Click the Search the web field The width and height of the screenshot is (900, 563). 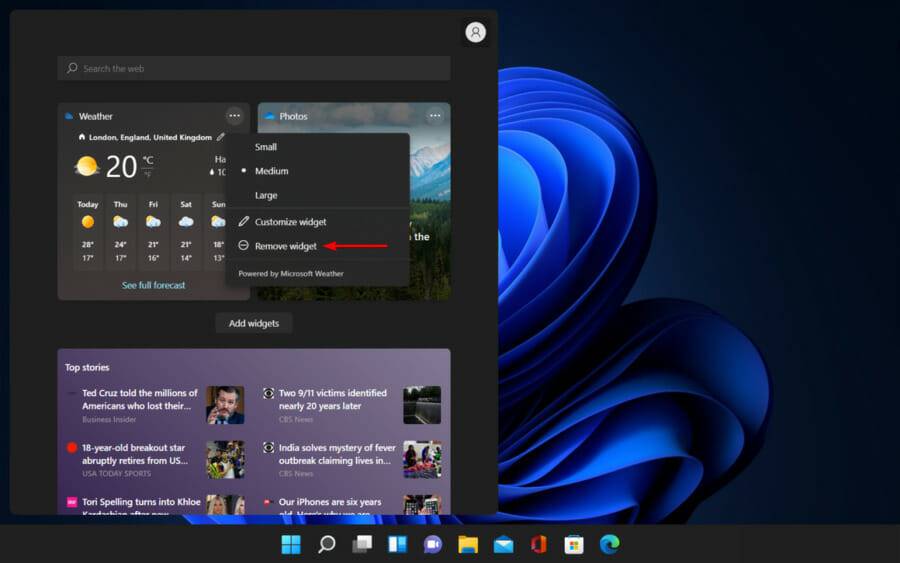coord(254,68)
